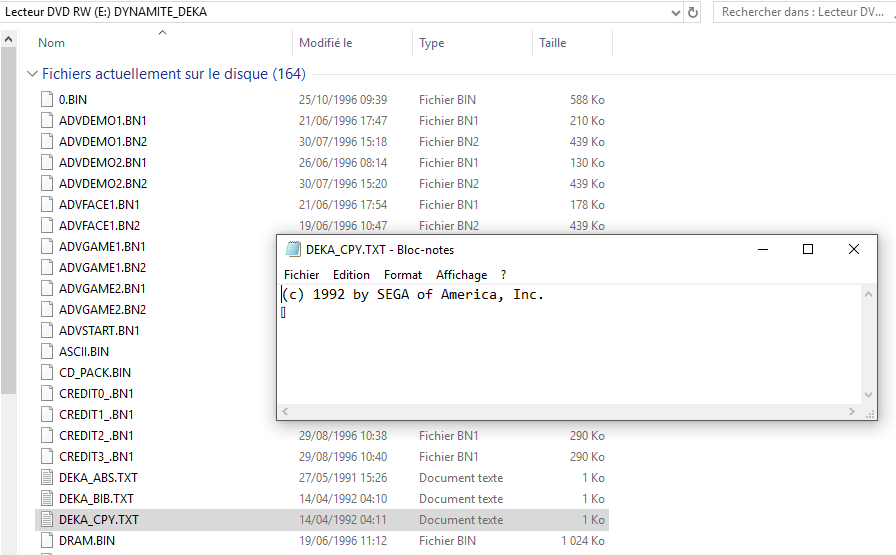
Task: Select the ADVSTART.BN1 file icon
Action: pos(47,330)
